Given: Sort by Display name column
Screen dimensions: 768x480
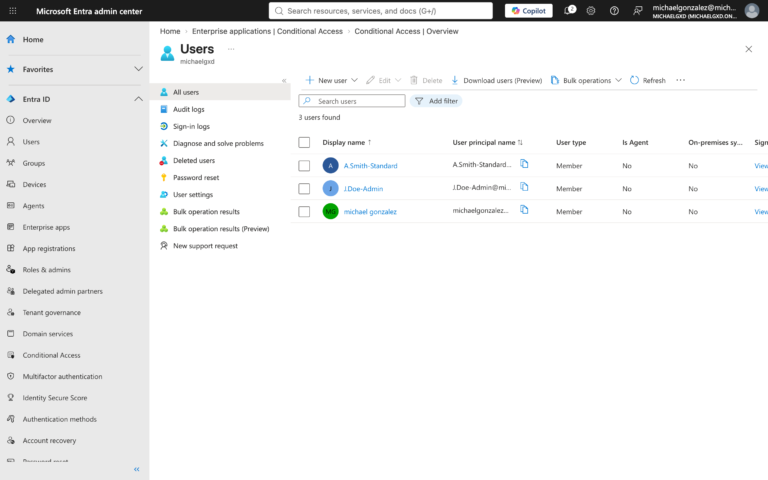Looking at the screenshot, I should (347, 143).
